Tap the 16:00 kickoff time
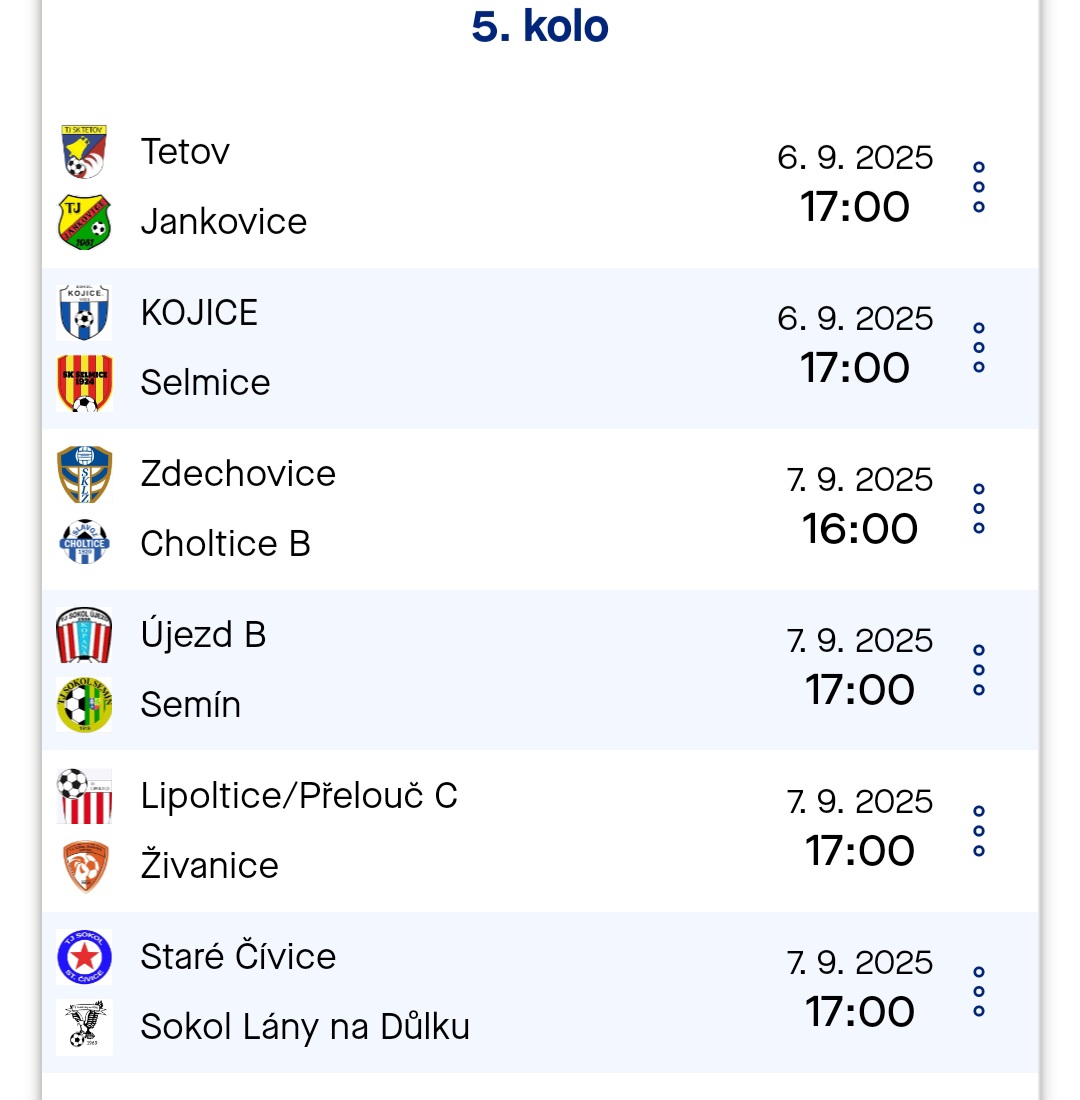Screen dimensions: 1080x1100 (860, 529)
